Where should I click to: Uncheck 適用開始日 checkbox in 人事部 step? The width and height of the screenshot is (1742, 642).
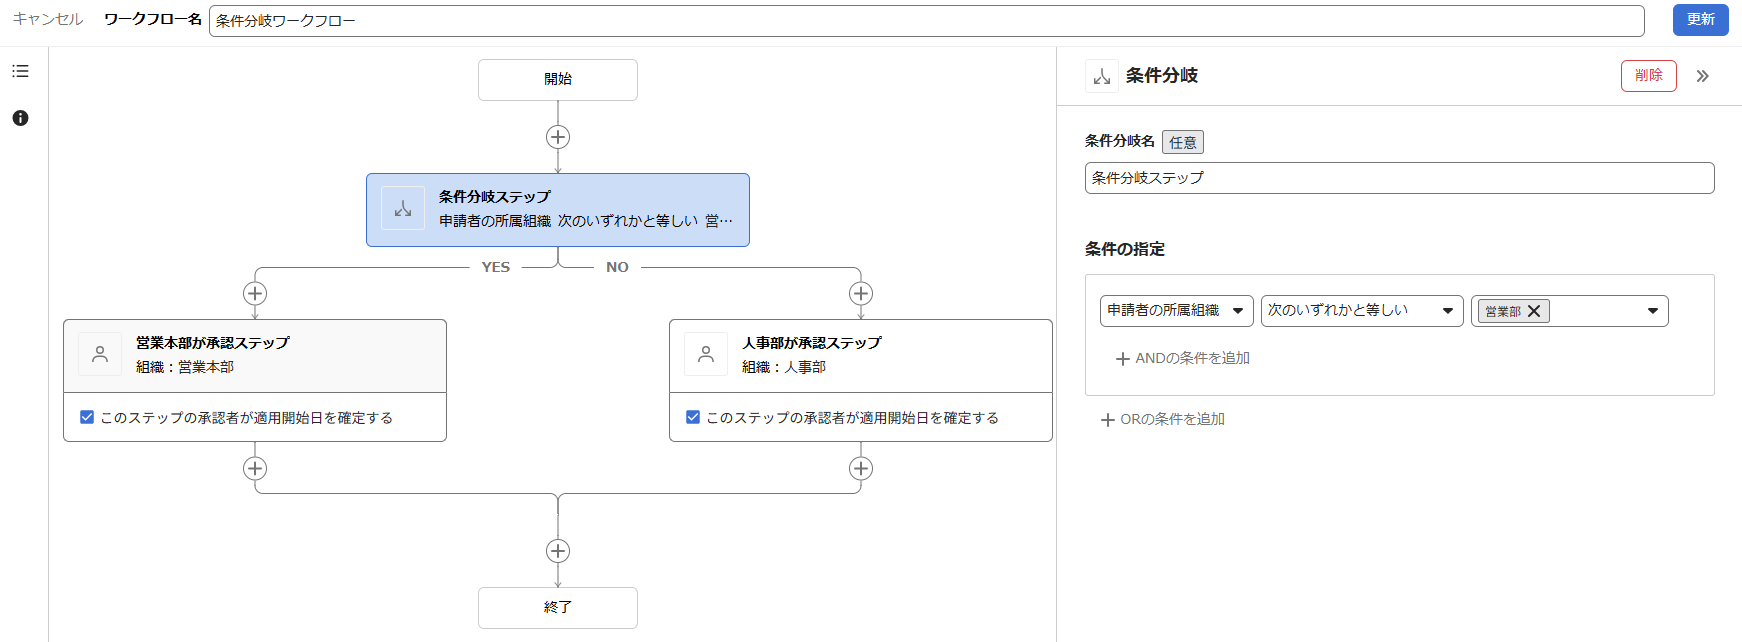click(693, 417)
